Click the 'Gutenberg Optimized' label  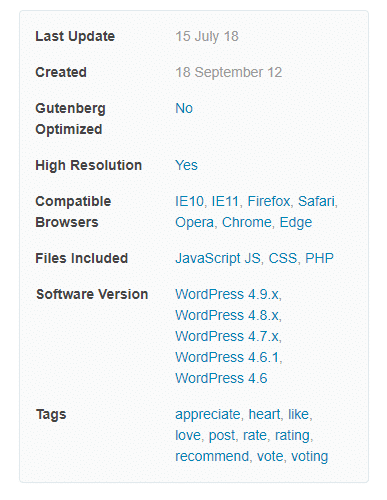[70, 119]
